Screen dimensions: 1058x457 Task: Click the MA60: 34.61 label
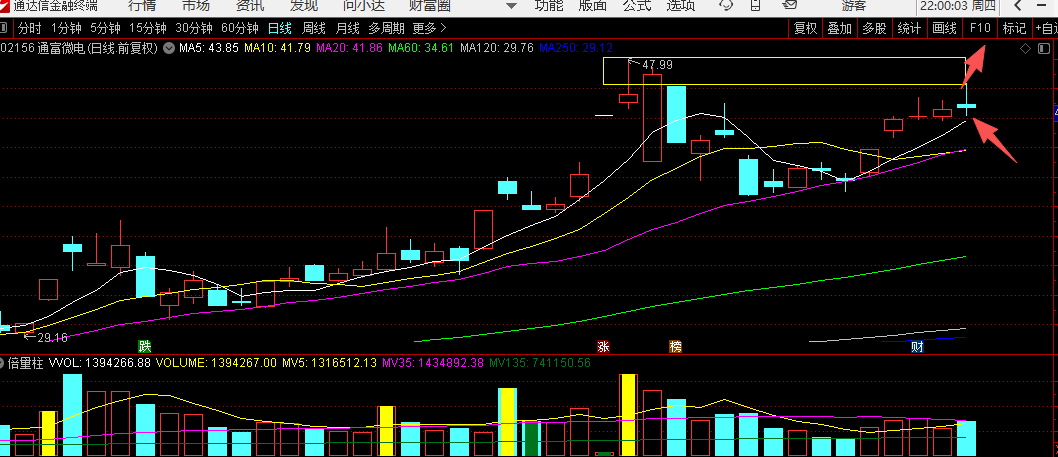tap(421, 49)
